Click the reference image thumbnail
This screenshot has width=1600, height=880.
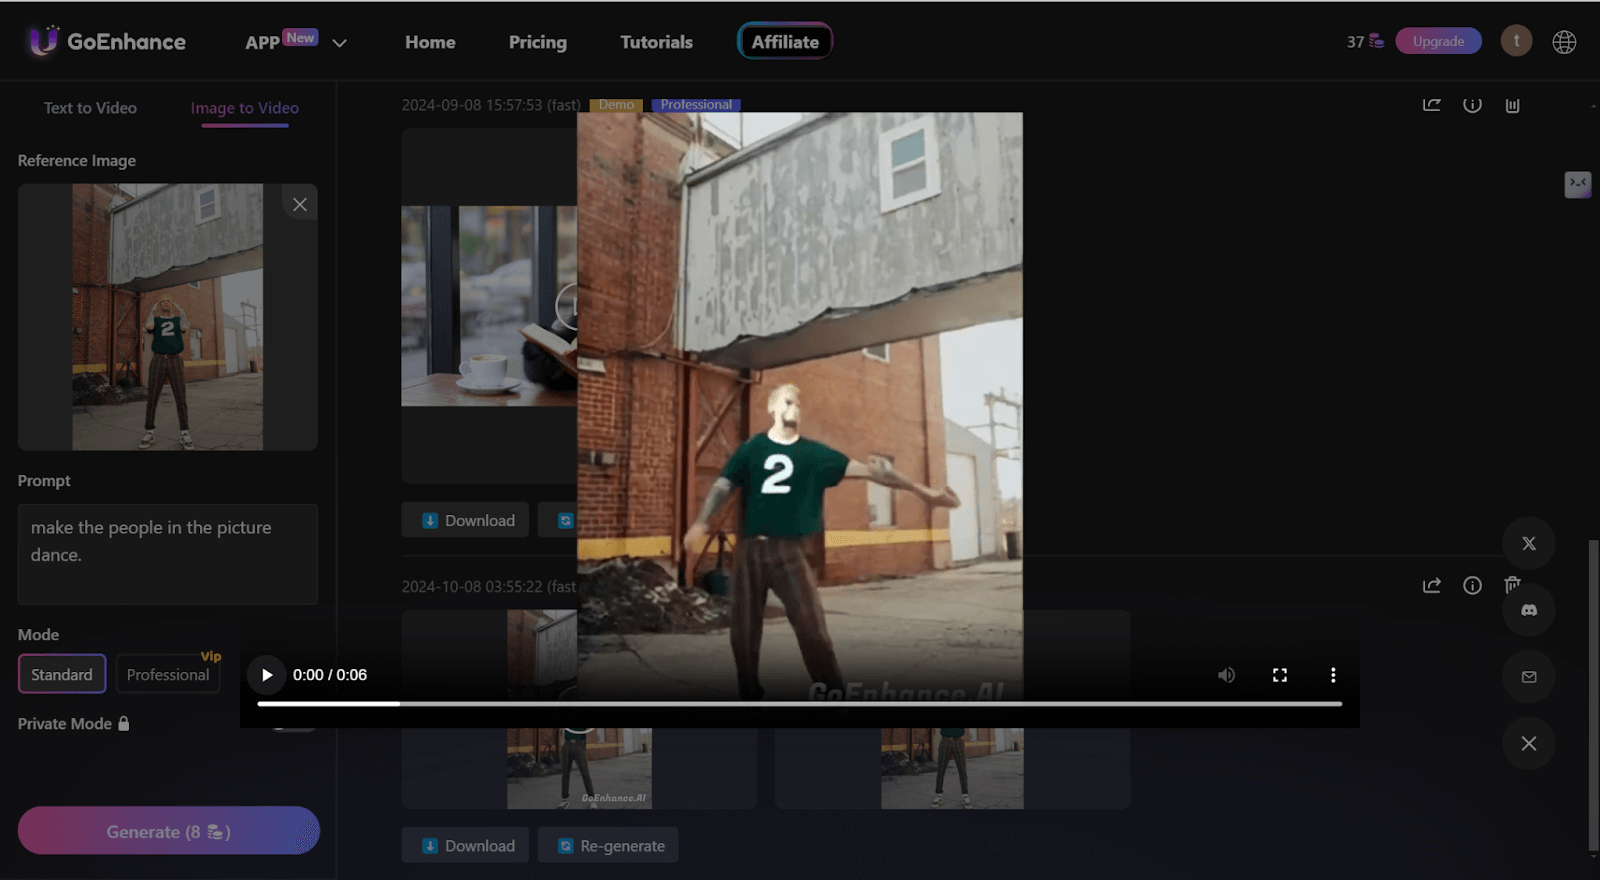click(167, 316)
